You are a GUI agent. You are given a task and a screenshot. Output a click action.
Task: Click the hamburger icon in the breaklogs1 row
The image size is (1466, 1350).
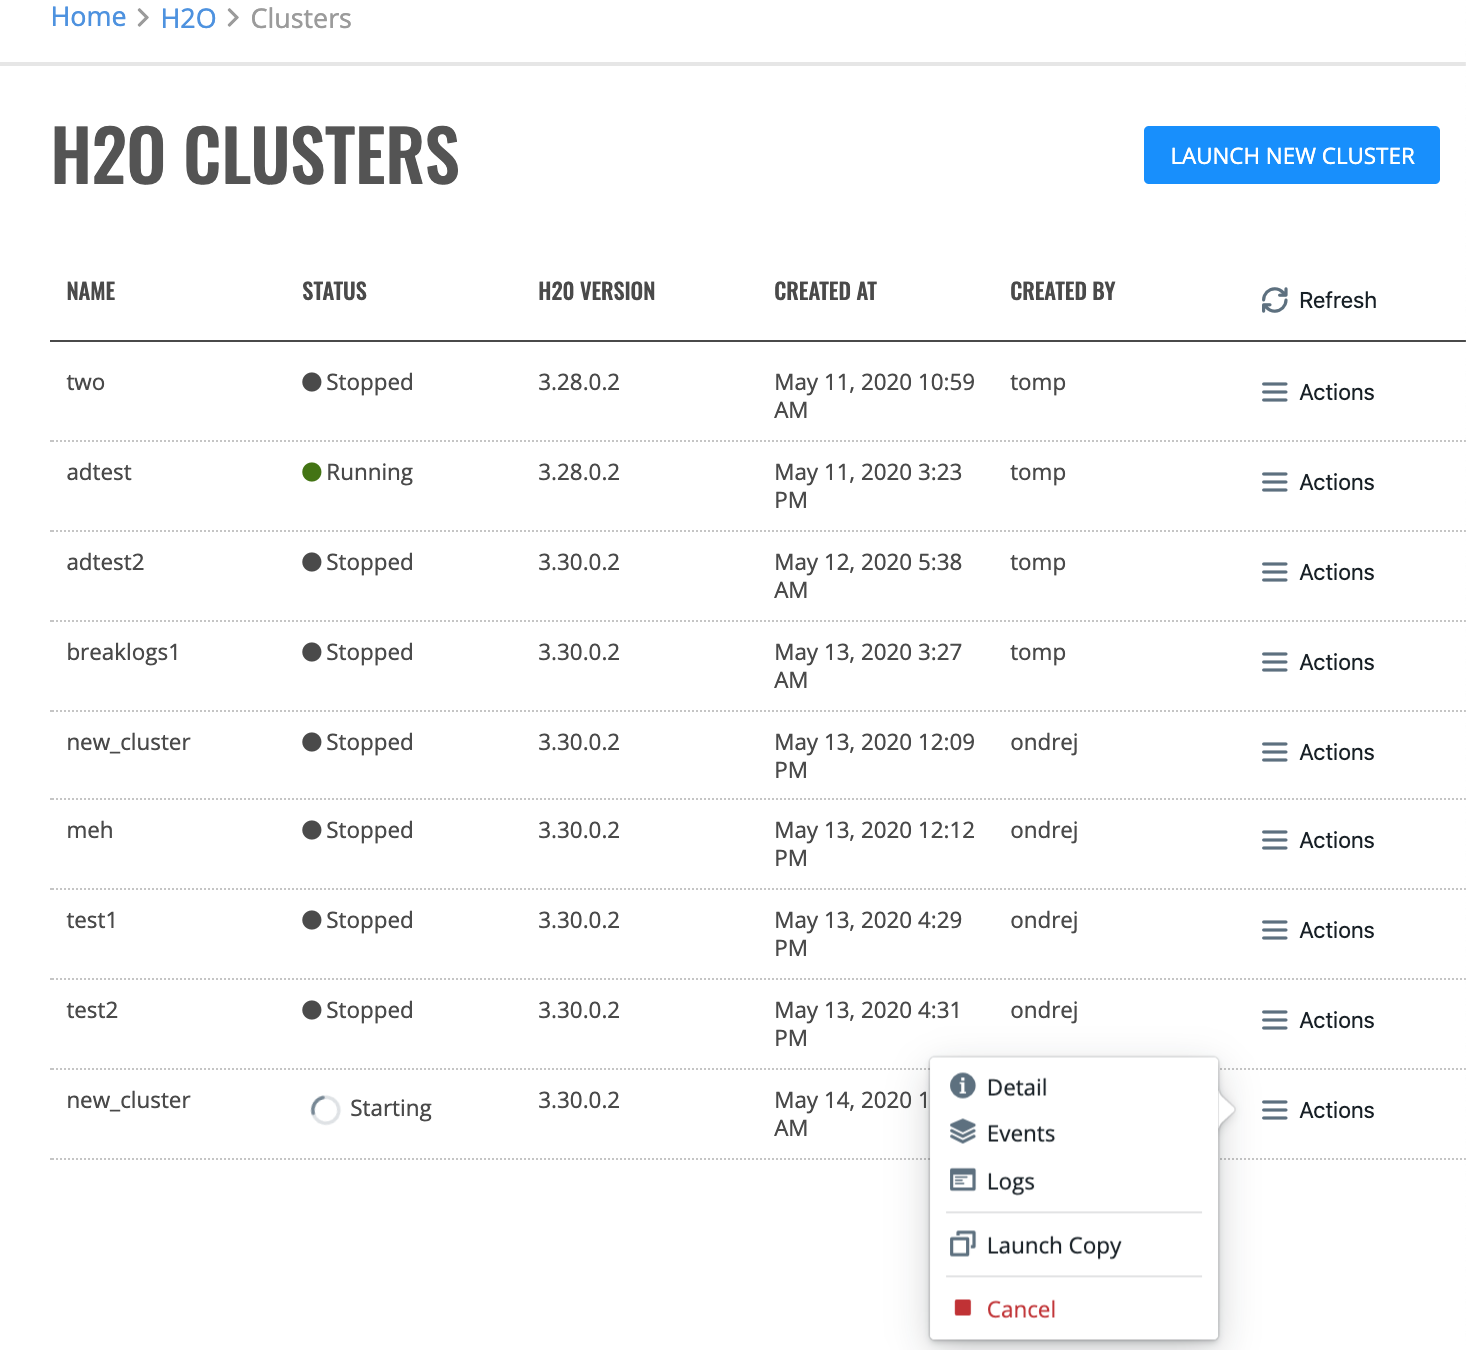[1274, 662]
